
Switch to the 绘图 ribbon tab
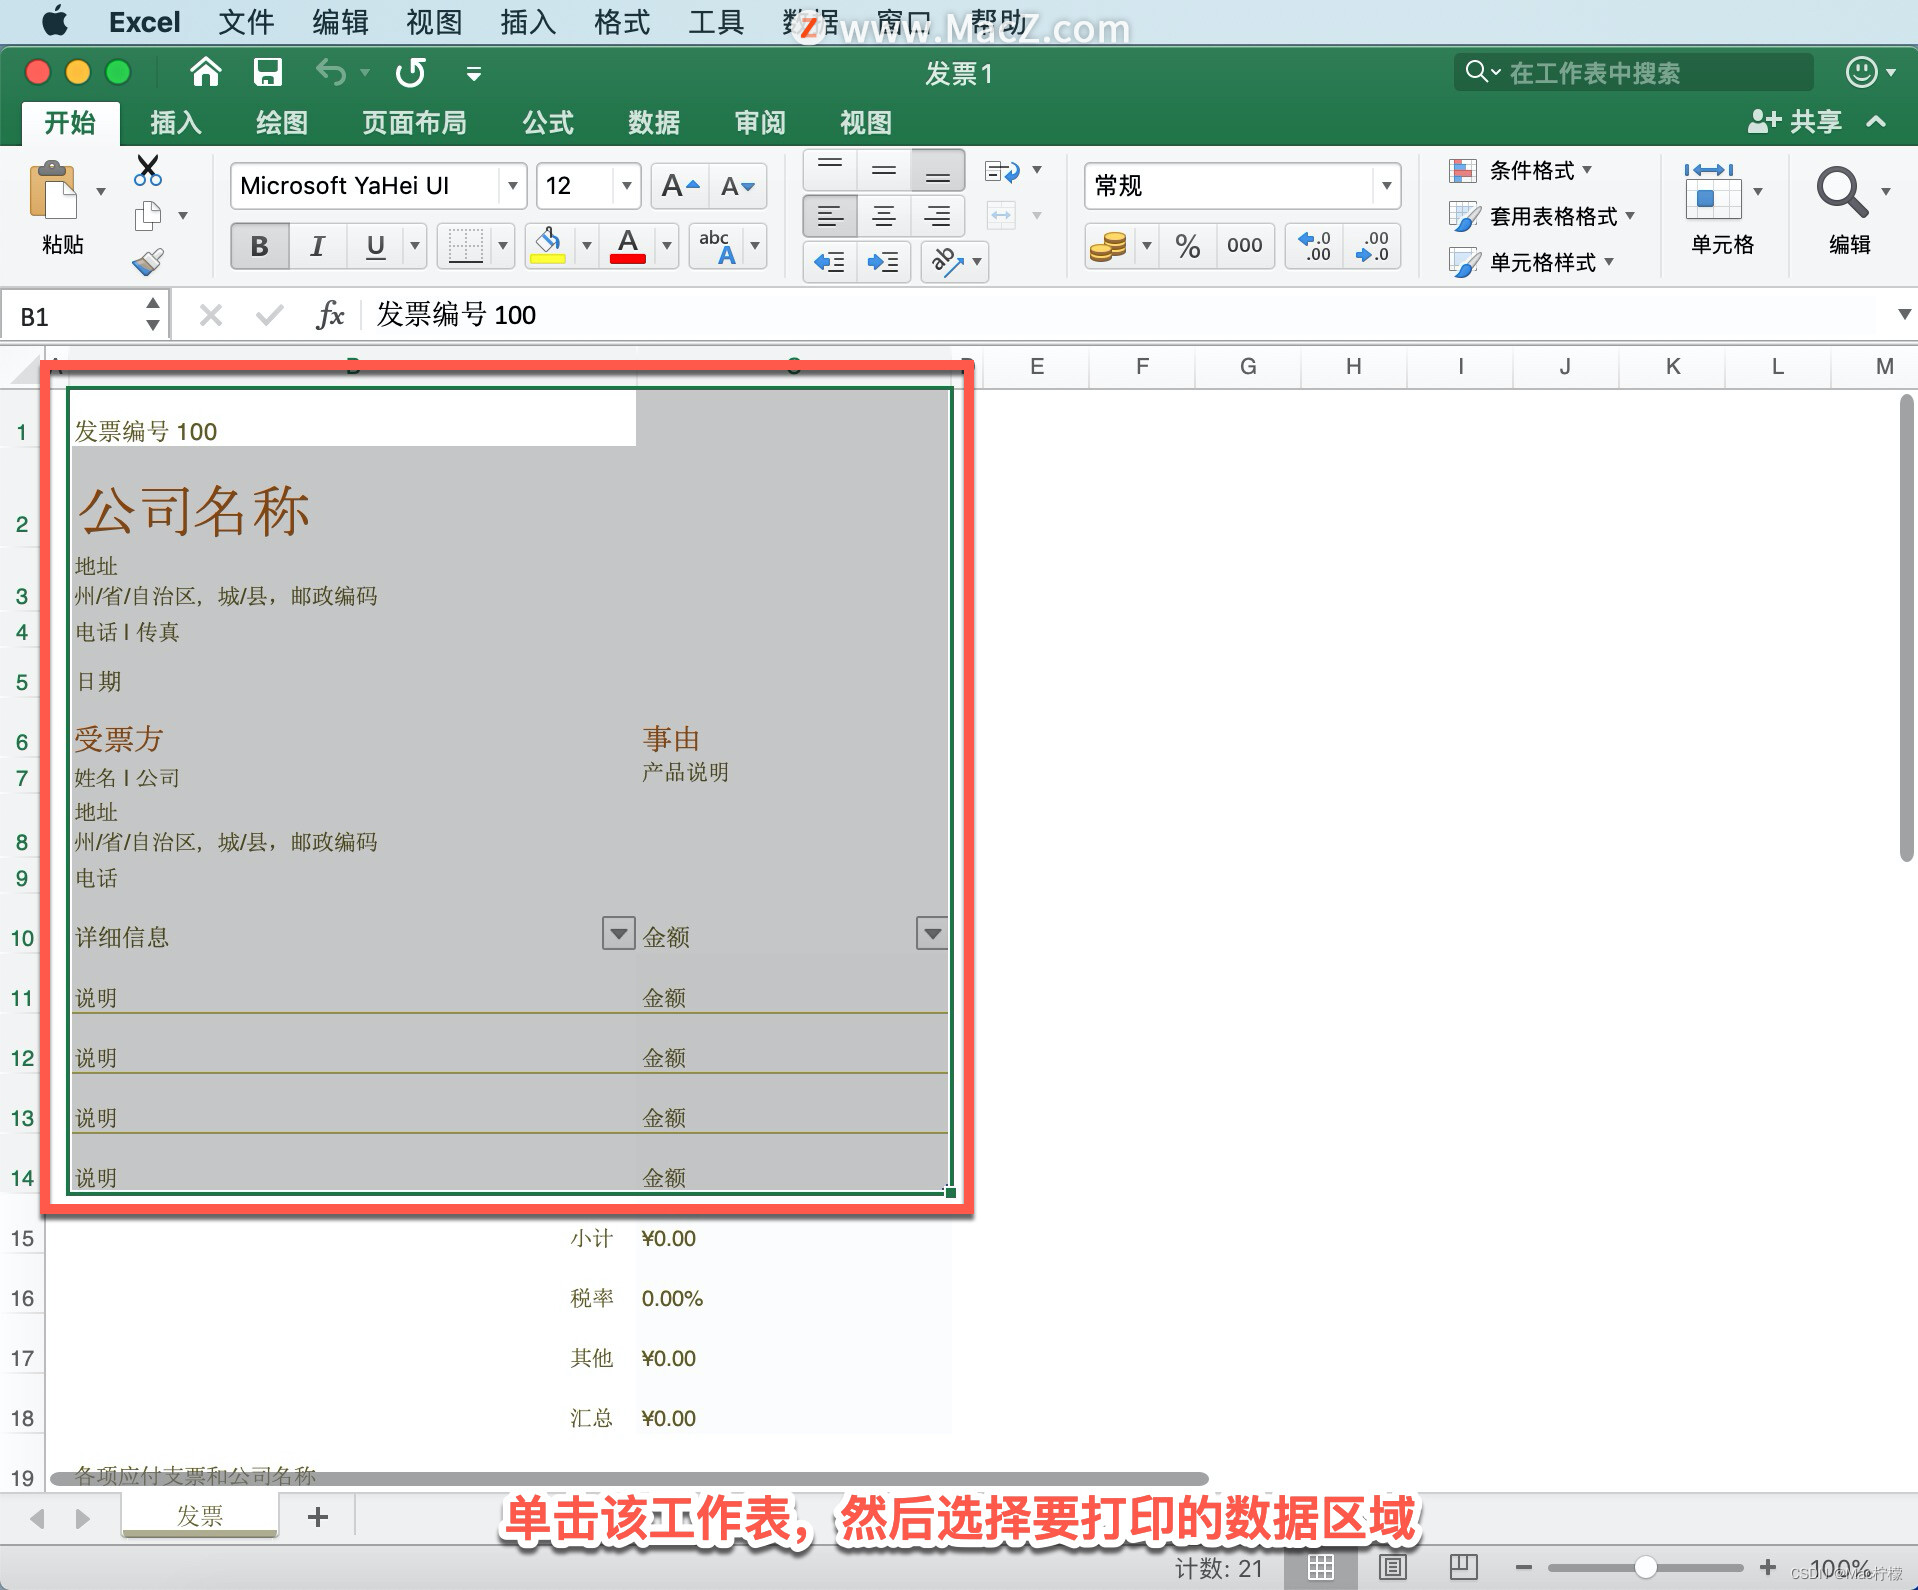(281, 123)
